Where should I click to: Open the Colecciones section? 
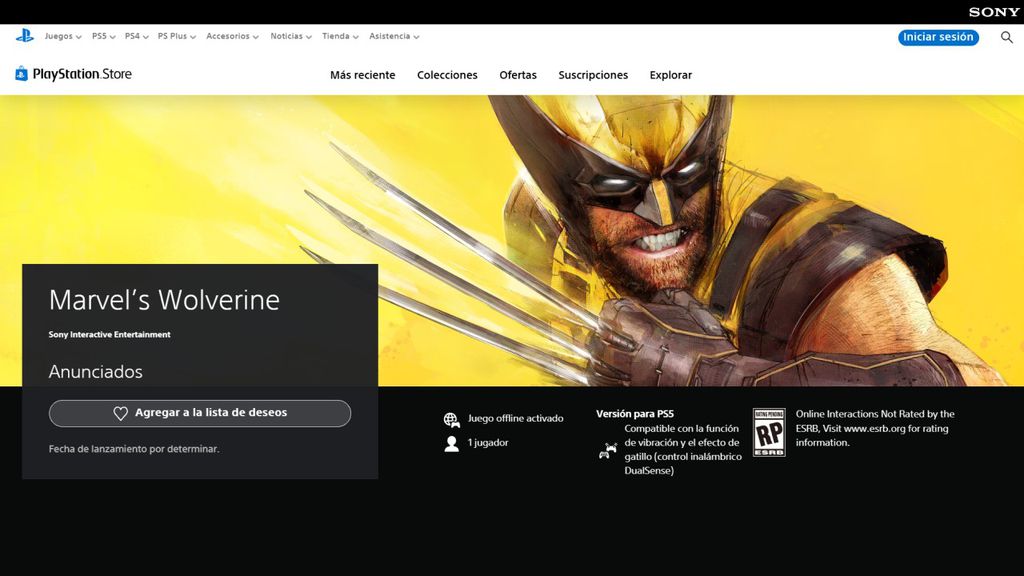pos(447,75)
